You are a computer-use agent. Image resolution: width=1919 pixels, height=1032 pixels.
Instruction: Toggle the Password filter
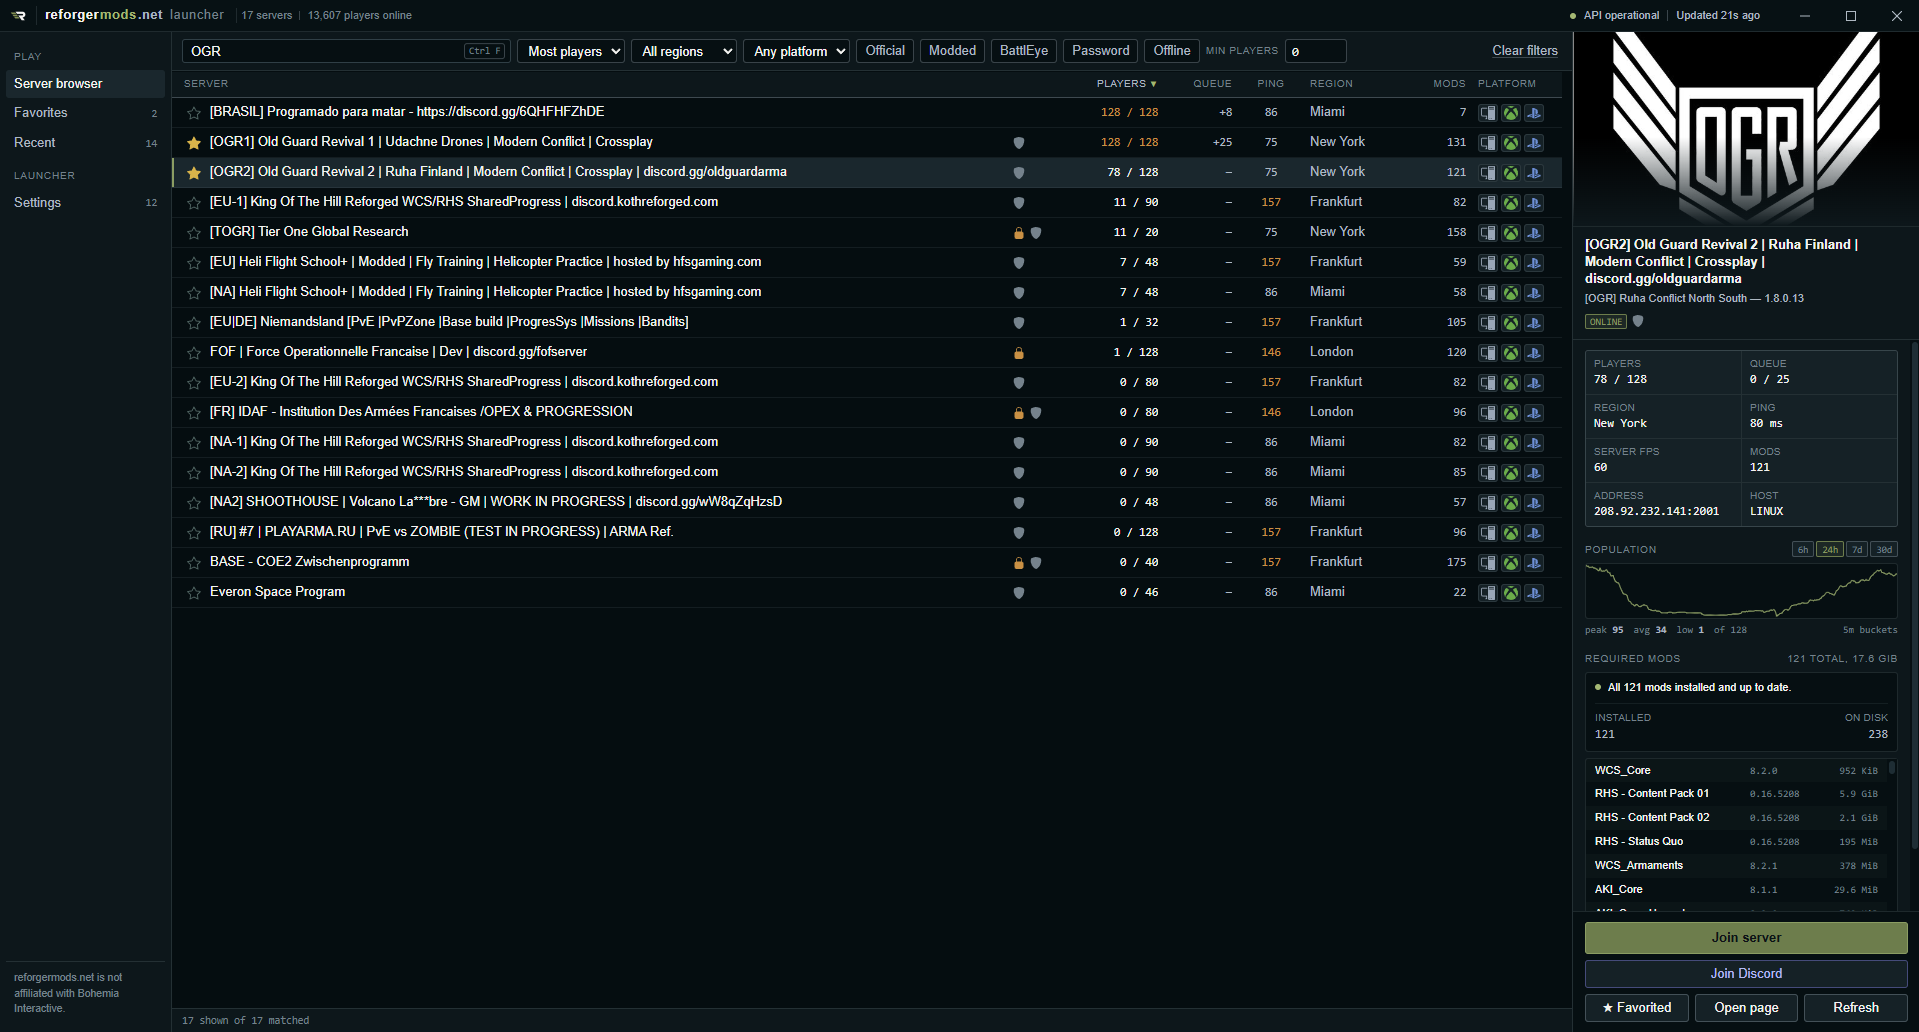(x=1100, y=51)
